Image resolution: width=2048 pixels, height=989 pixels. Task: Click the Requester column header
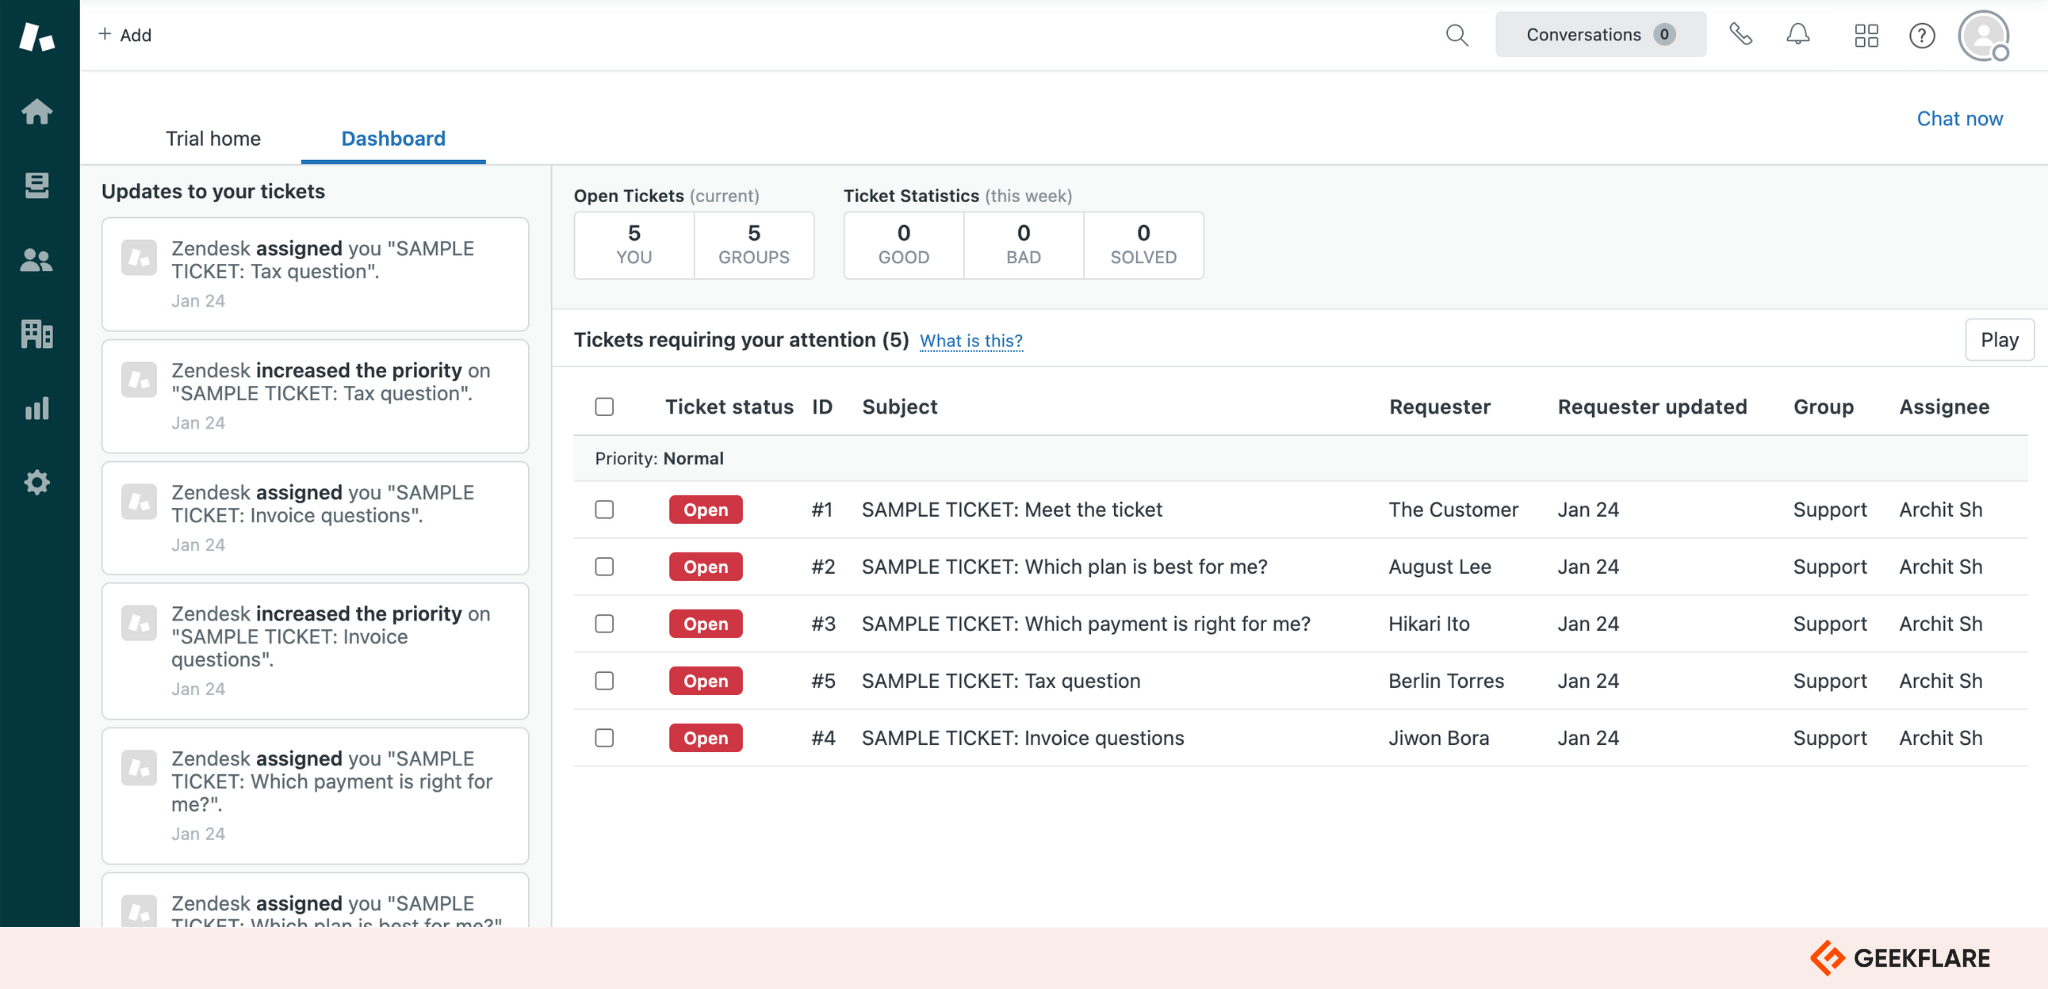(1440, 407)
